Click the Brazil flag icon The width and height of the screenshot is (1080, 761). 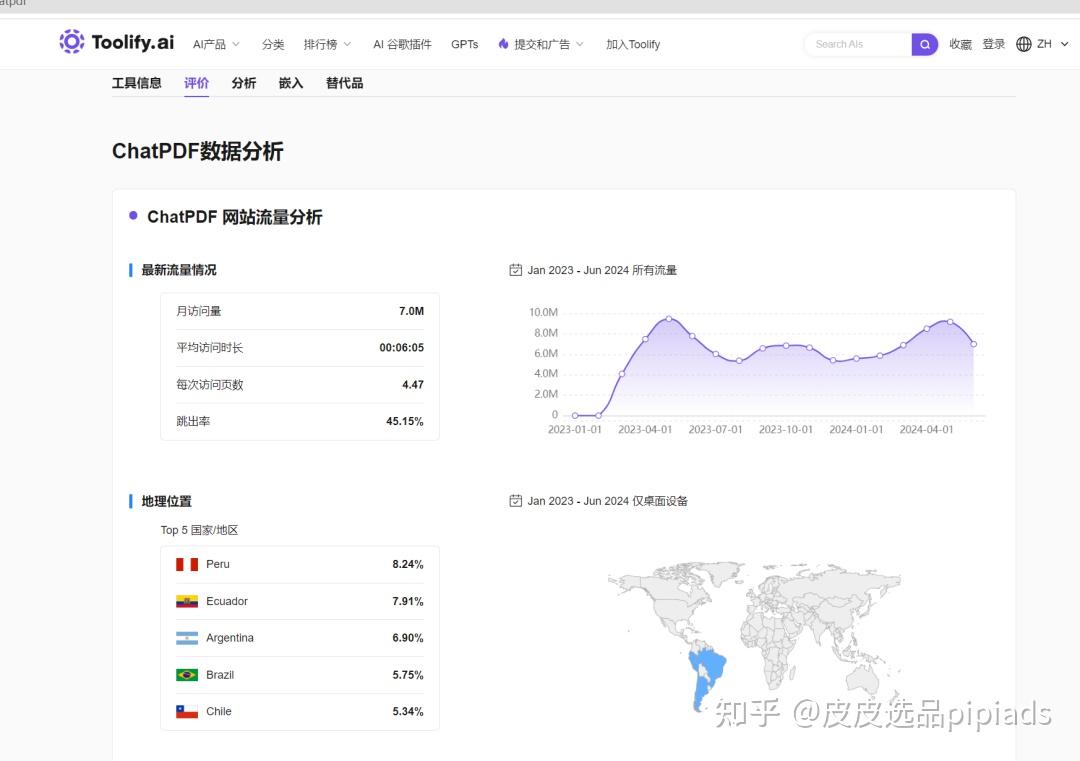(x=187, y=675)
